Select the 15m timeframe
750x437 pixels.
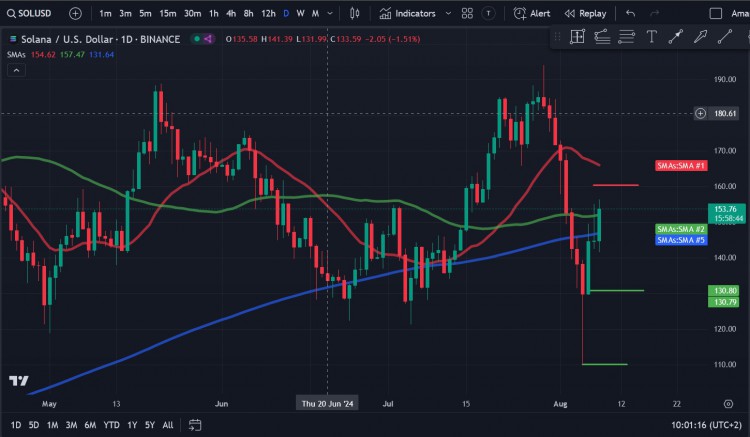167,13
